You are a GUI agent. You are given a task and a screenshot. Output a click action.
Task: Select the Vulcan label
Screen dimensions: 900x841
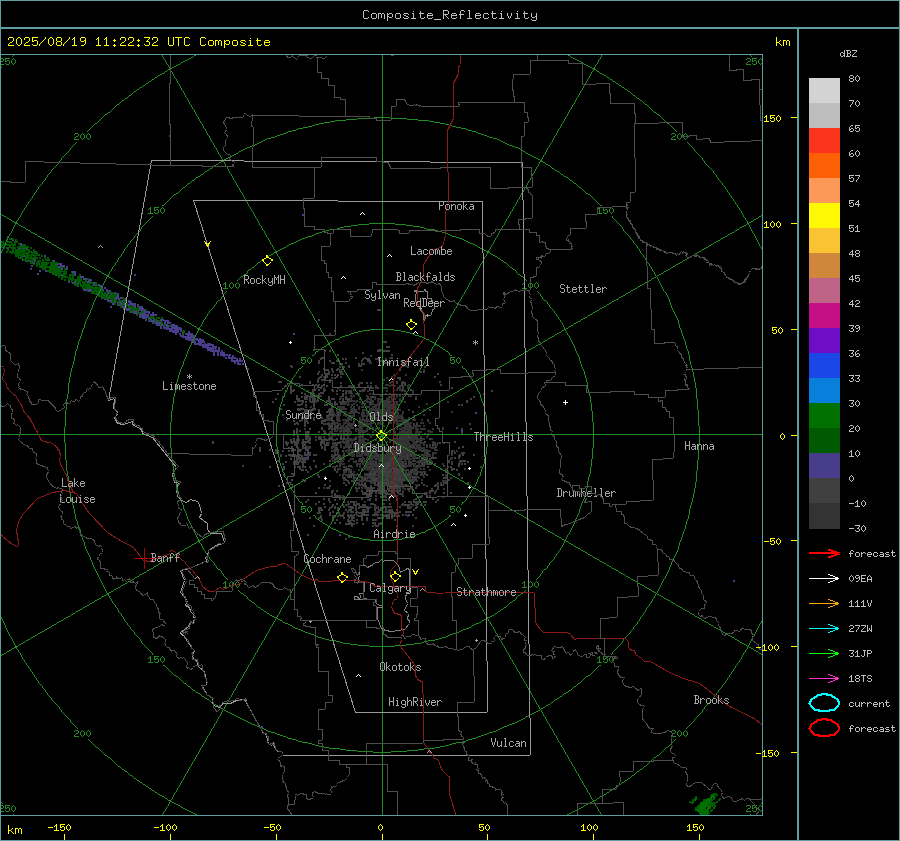point(508,743)
